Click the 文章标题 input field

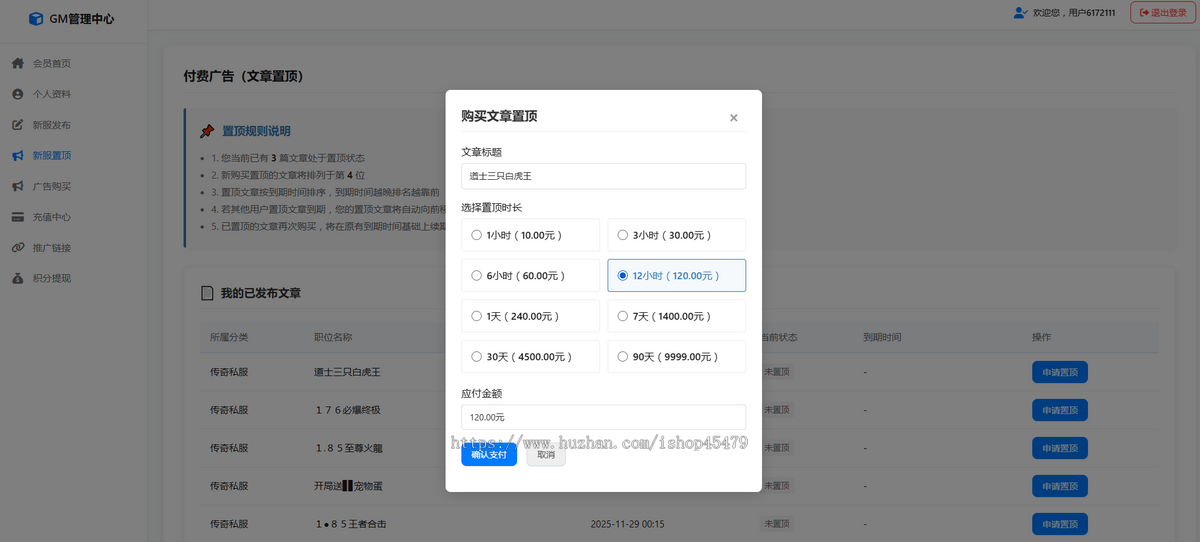click(603, 176)
